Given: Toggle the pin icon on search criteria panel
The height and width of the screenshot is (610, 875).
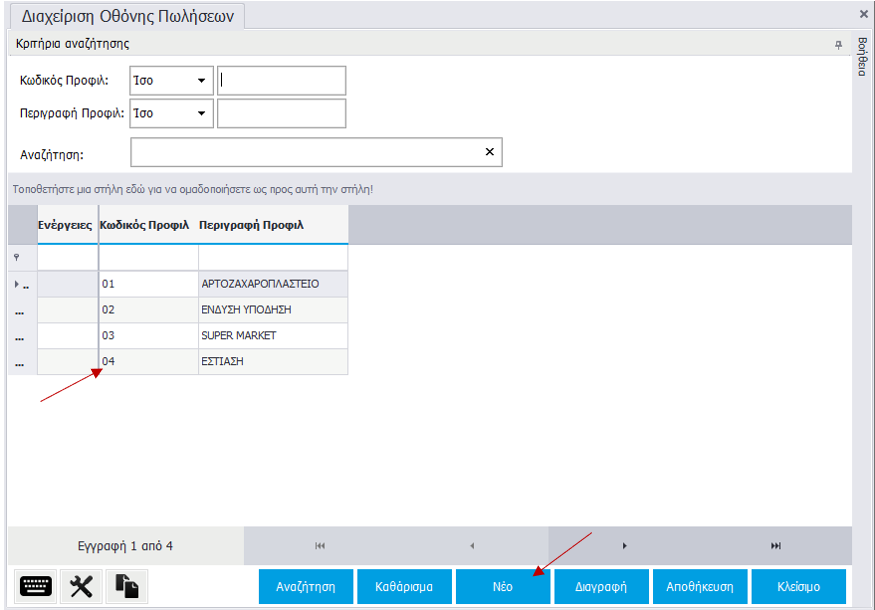Looking at the screenshot, I should (x=838, y=45).
